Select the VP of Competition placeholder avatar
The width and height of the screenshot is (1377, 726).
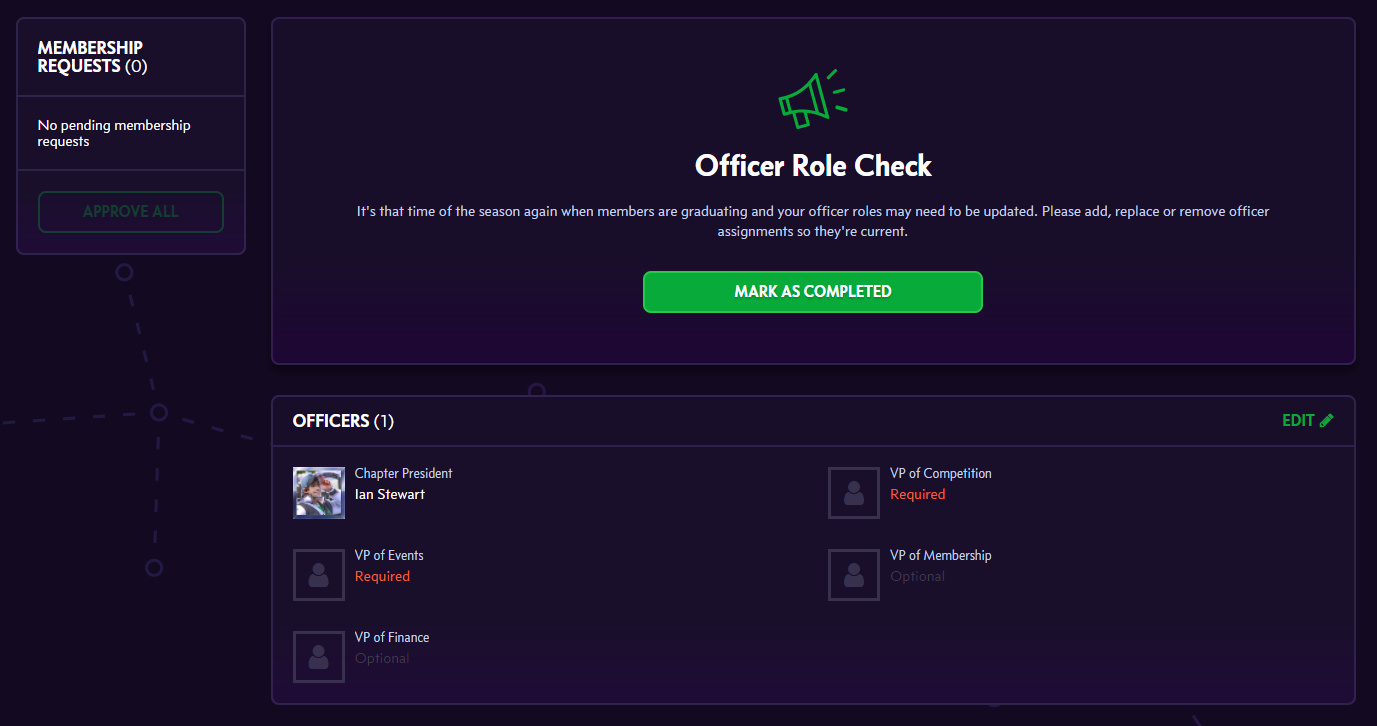[854, 493]
